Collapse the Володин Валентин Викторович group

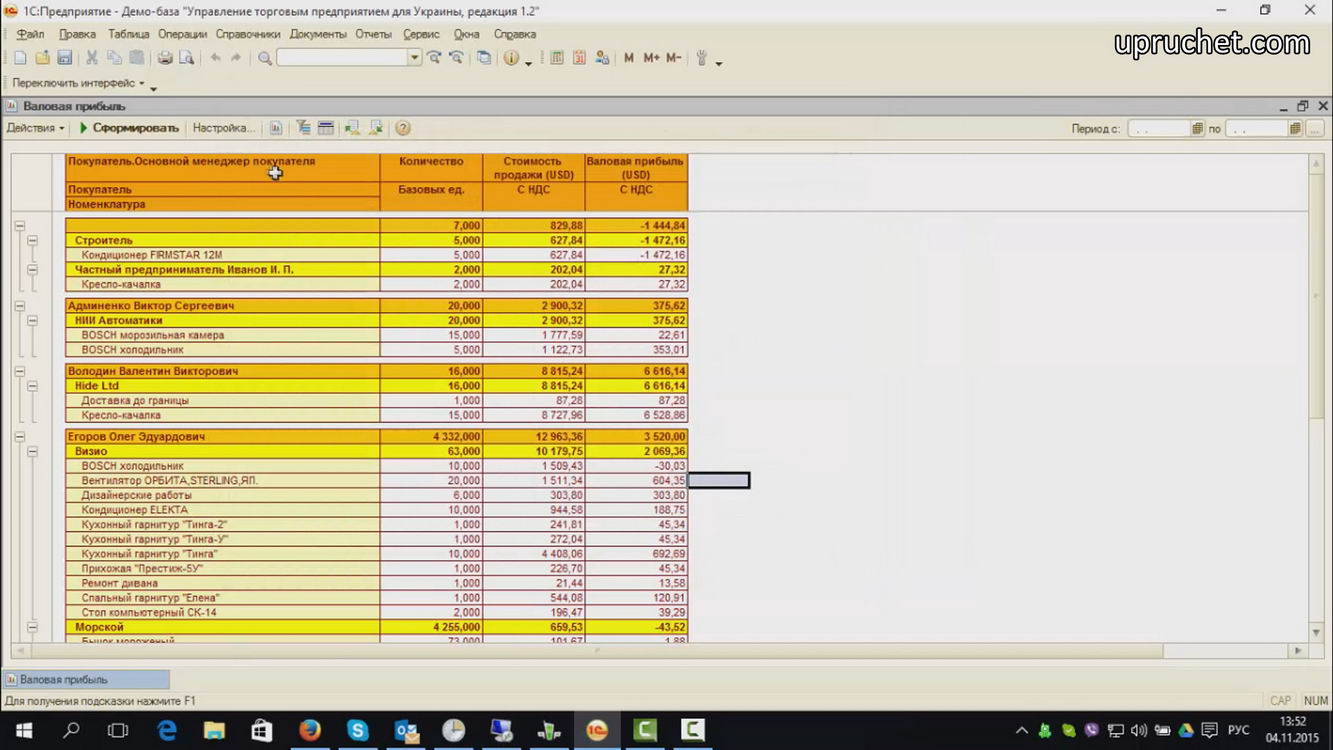click(19, 371)
